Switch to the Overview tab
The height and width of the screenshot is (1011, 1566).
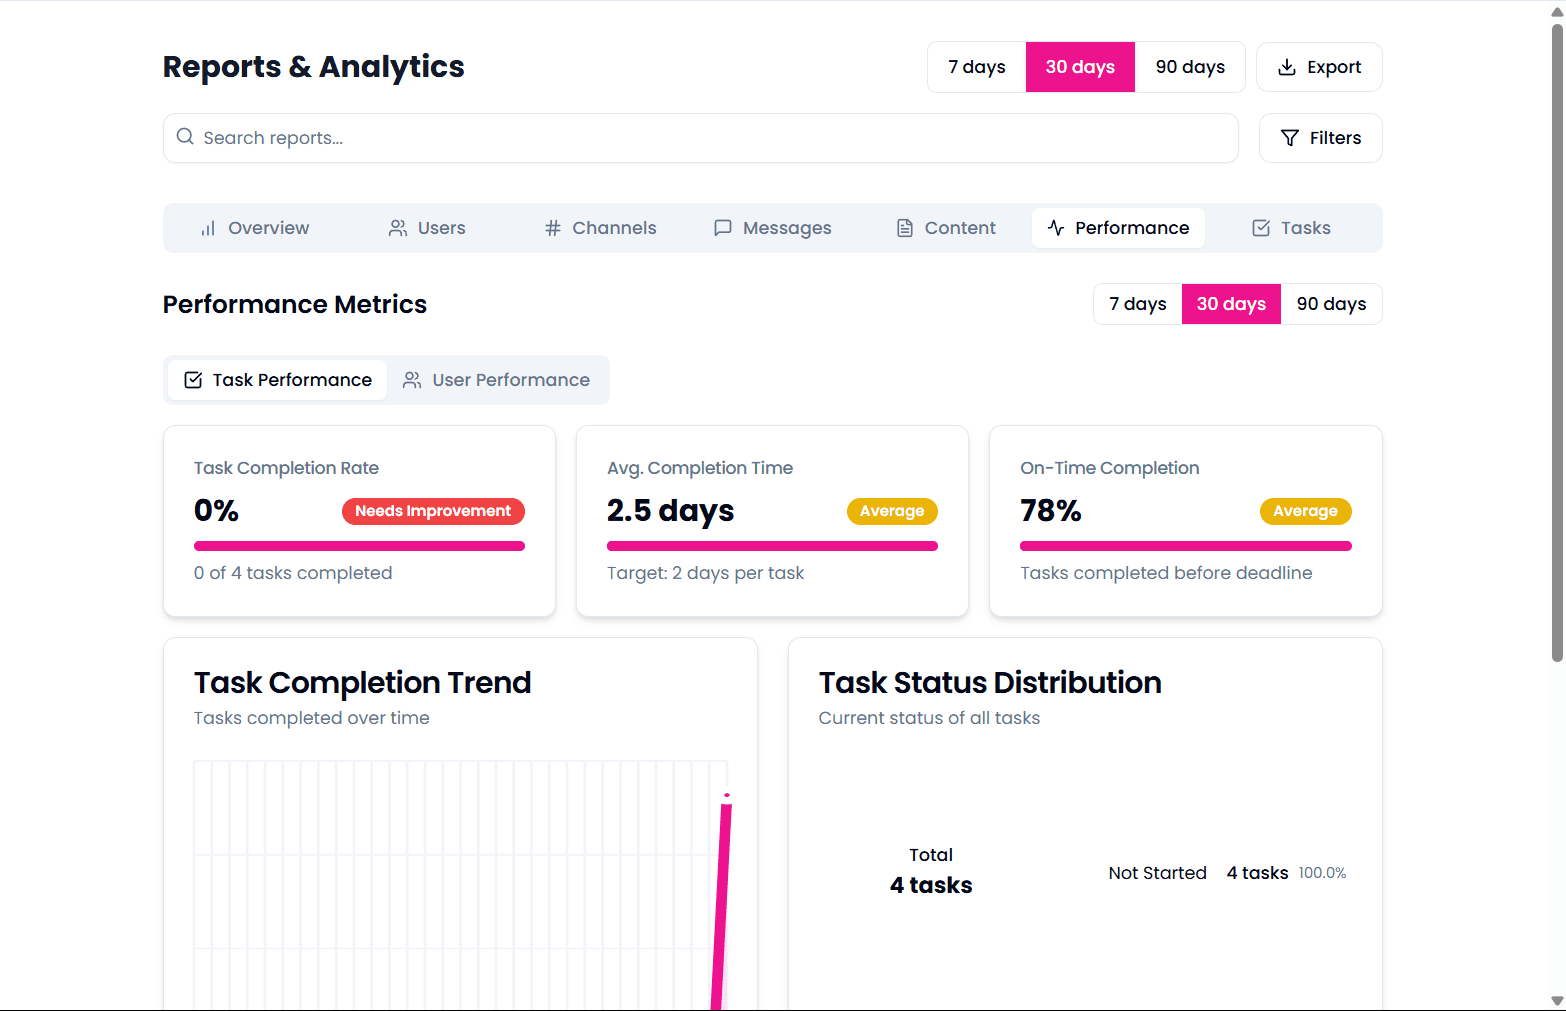pyautogui.click(x=255, y=228)
